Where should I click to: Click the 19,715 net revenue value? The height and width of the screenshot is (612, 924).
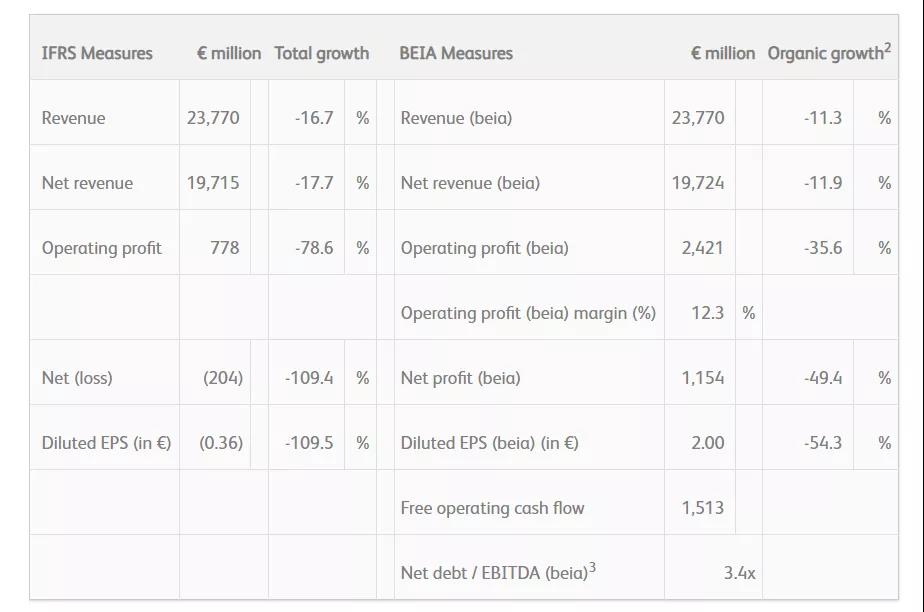213,183
